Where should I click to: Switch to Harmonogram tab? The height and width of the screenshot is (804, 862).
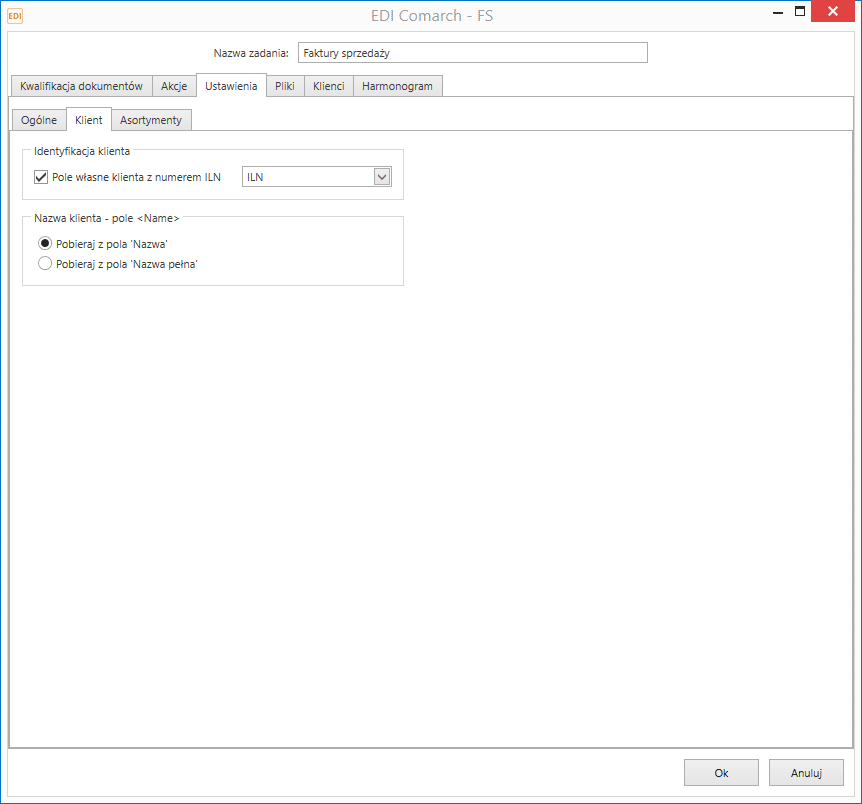(397, 86)
